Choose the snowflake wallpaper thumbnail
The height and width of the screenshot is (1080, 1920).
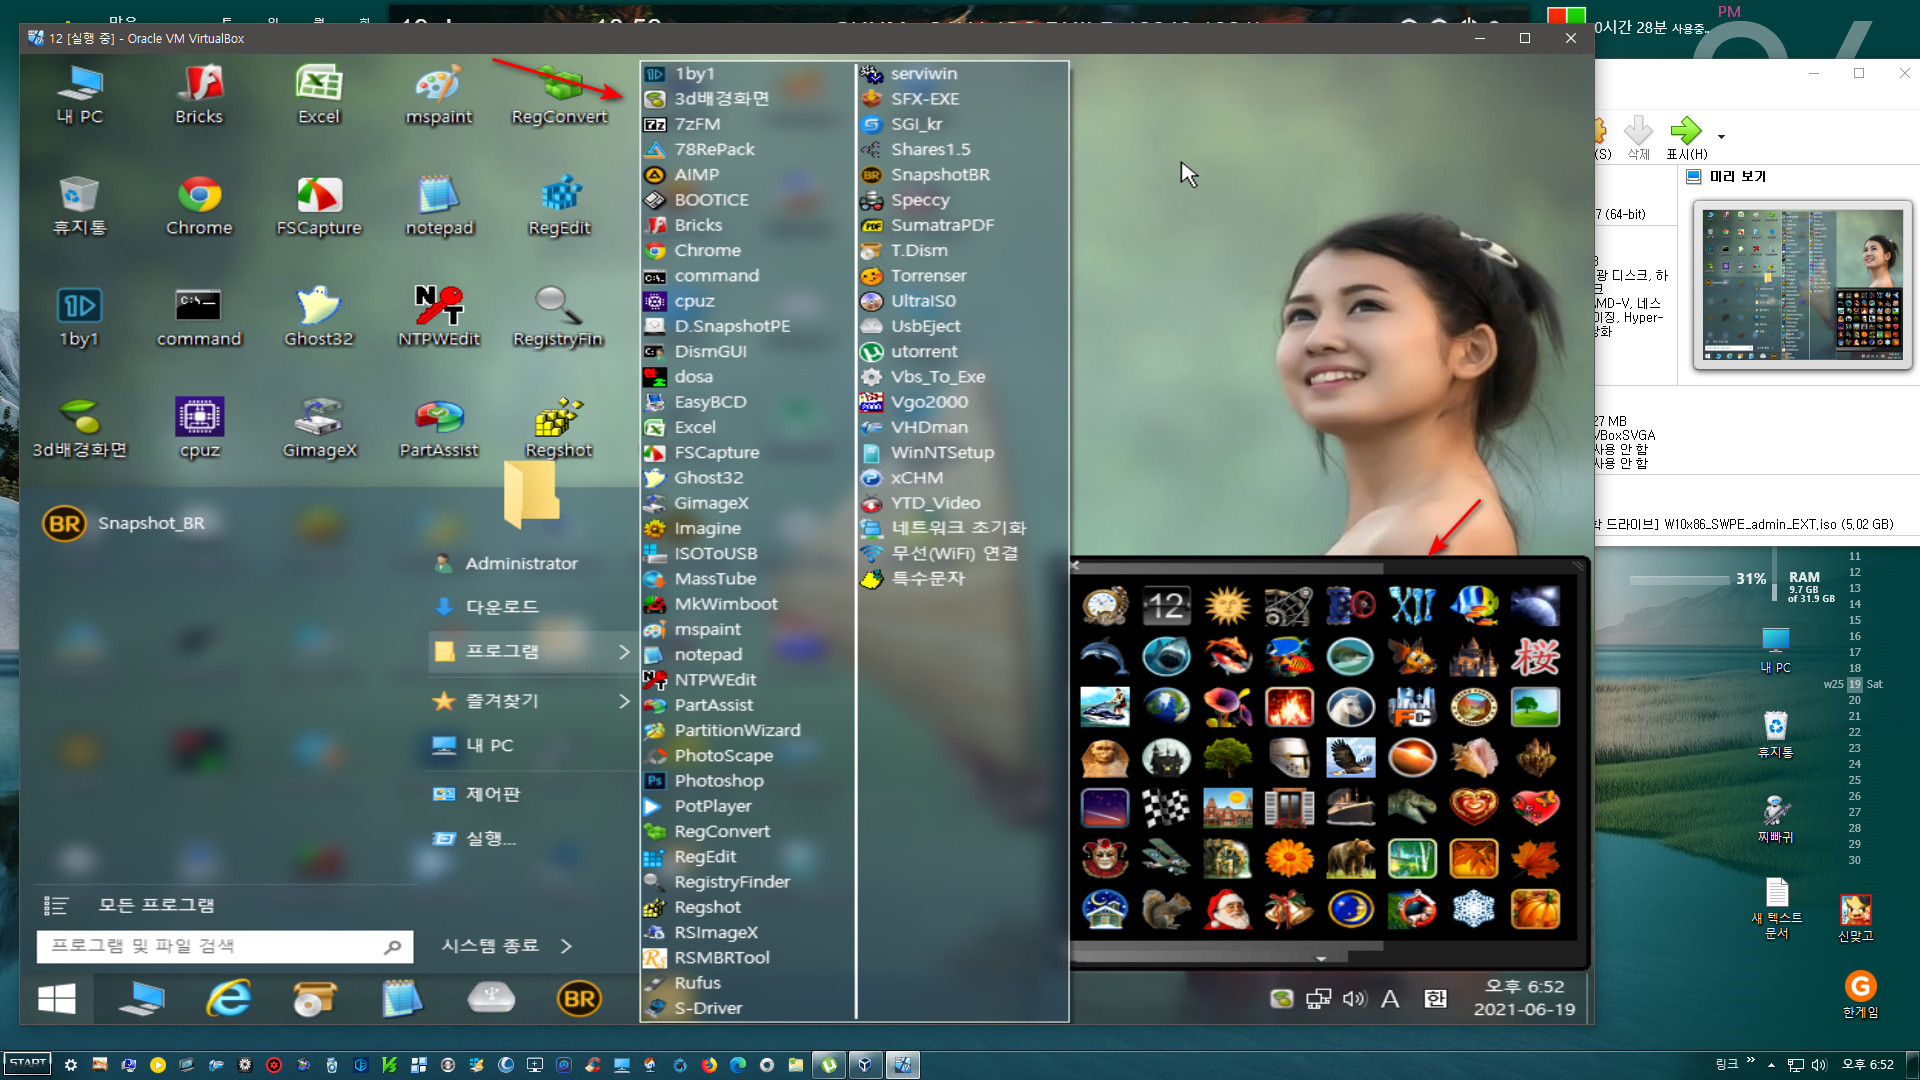coord(1474,909)
